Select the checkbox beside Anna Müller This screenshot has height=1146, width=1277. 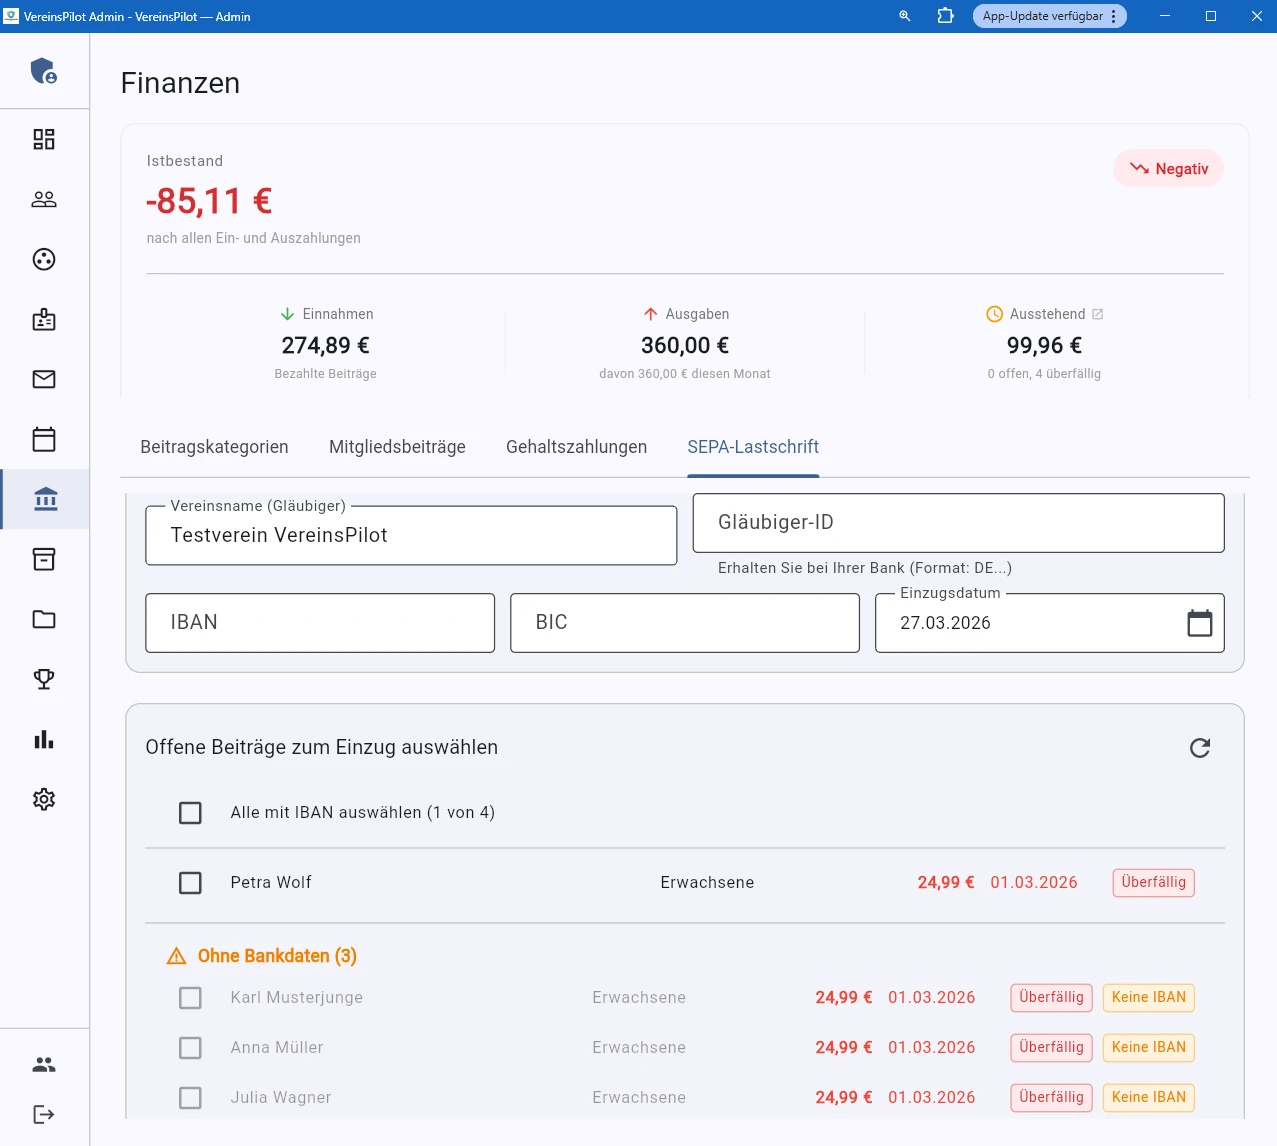(190, 1047)
